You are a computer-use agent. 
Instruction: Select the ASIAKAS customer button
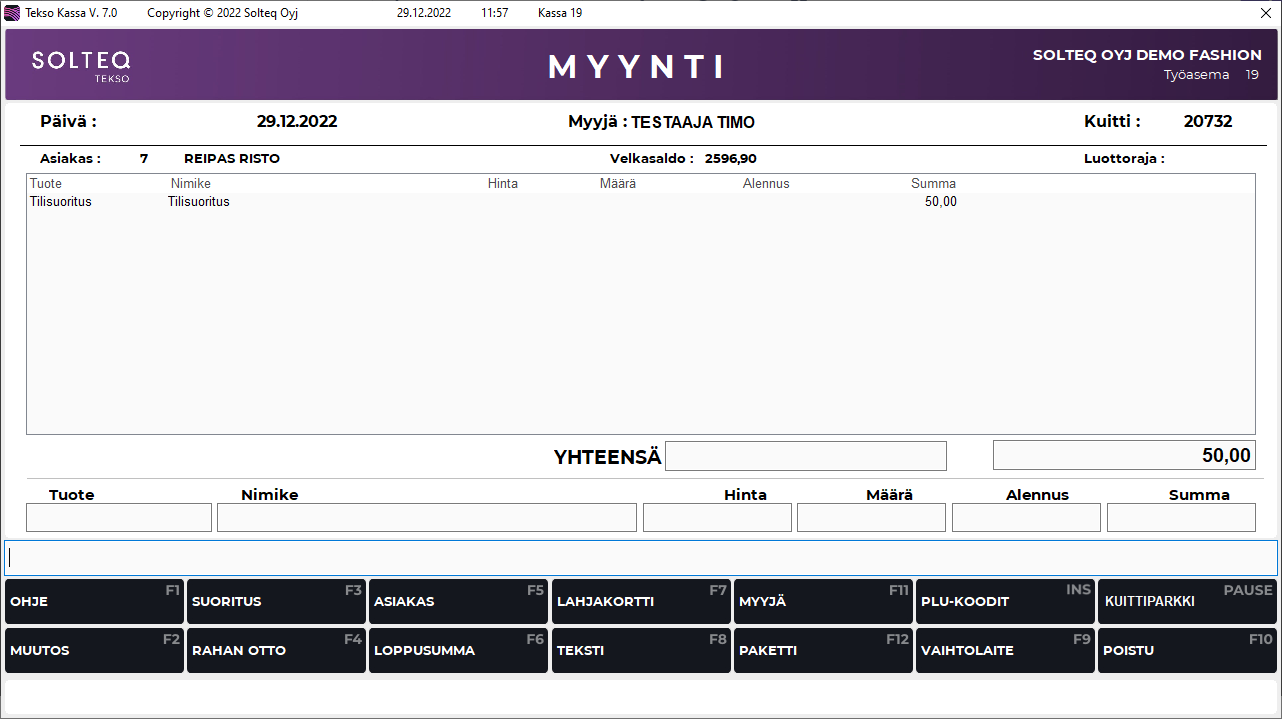(x=458, y=602)
